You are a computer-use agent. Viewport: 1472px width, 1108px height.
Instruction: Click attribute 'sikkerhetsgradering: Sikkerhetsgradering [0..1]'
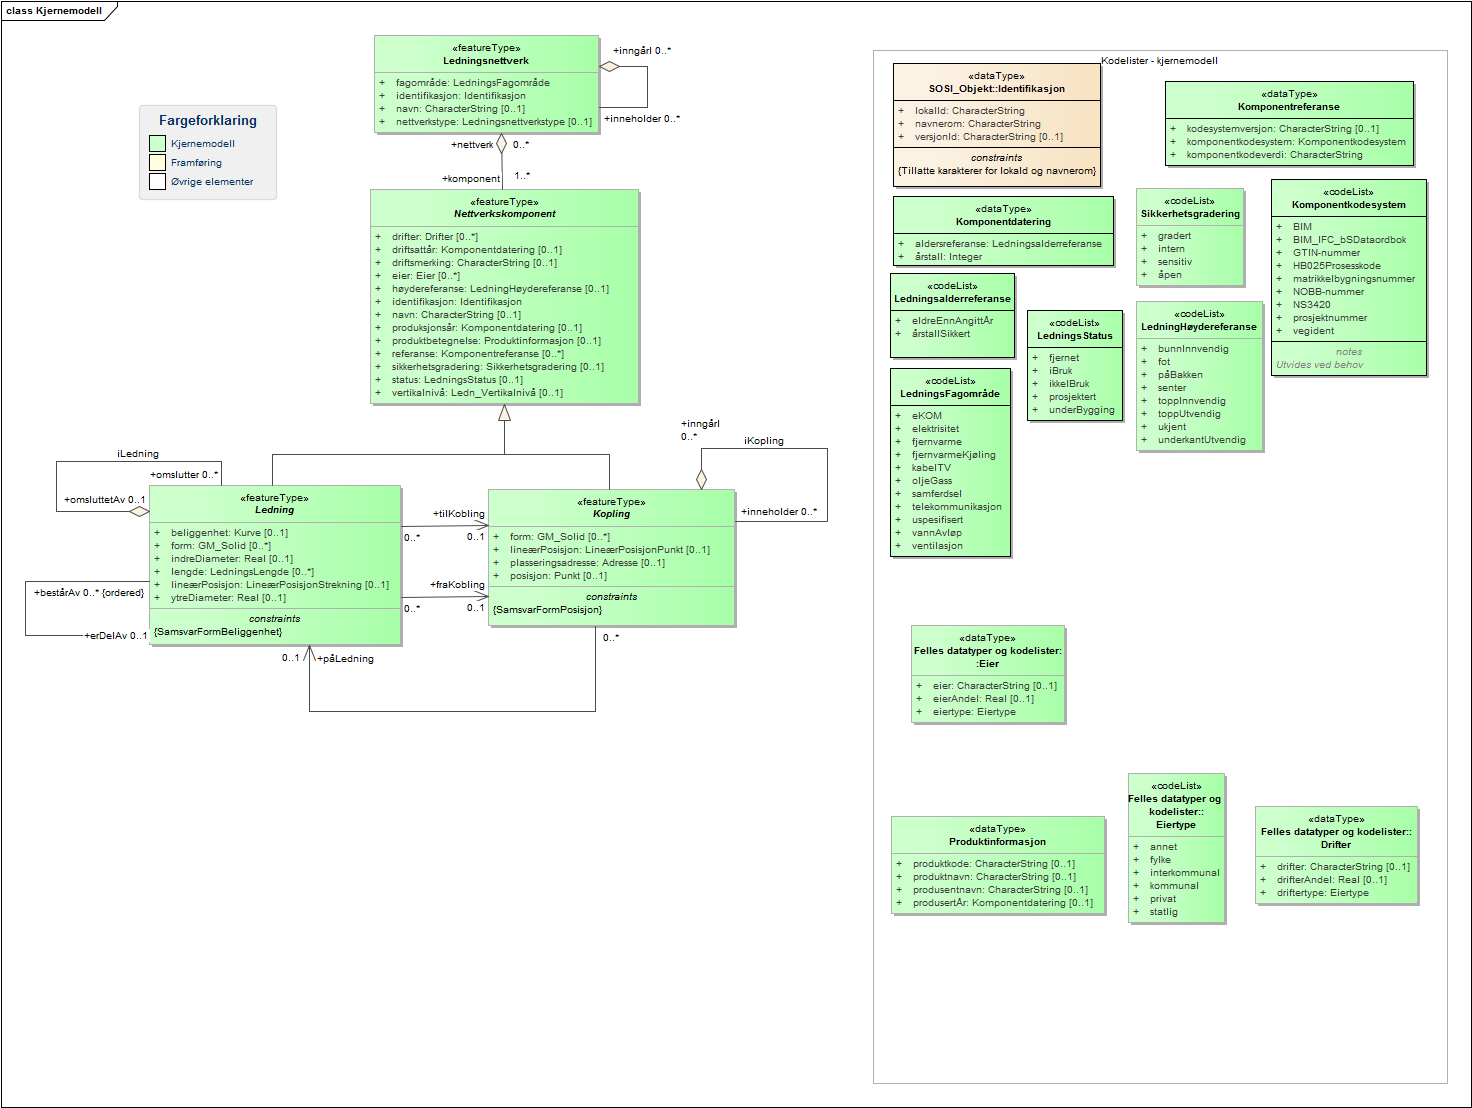[498, 367]
